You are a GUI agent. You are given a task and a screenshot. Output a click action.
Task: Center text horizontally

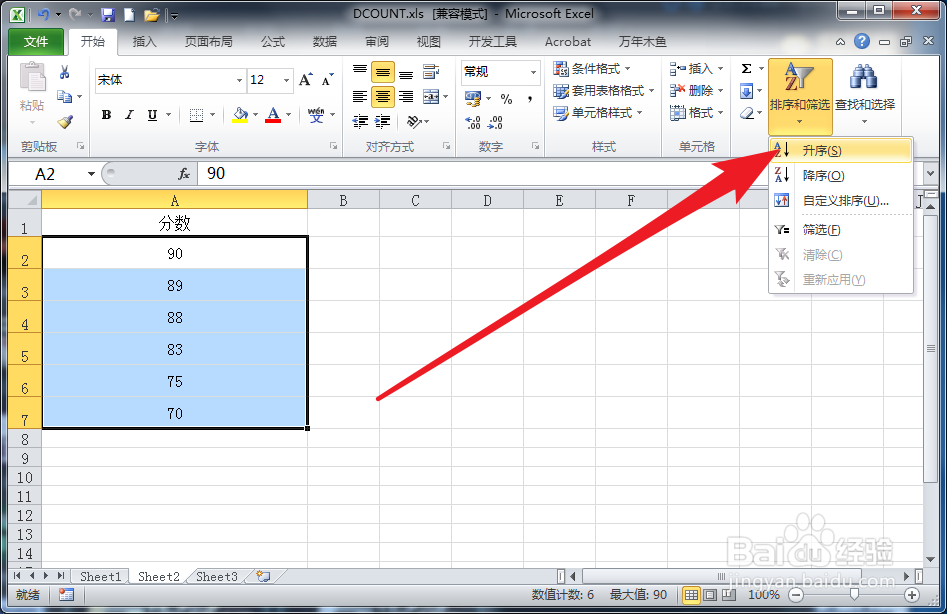click(383, 97)
